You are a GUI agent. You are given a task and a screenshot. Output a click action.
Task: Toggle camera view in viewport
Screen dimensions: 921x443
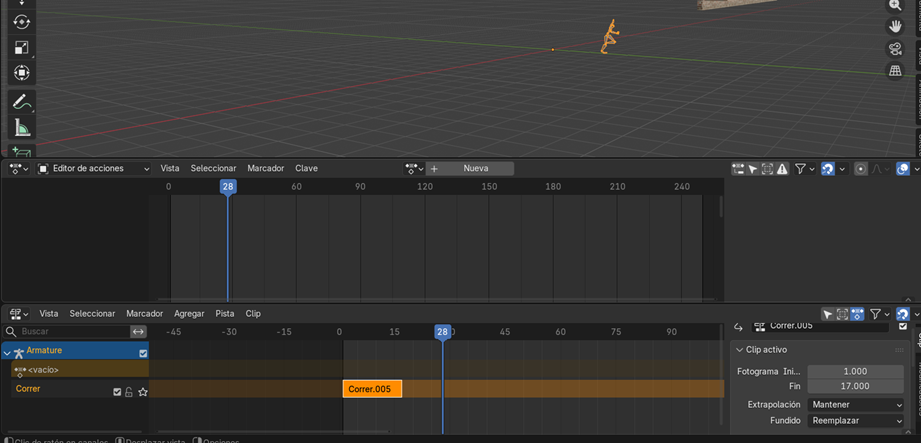tap(895, 49)
